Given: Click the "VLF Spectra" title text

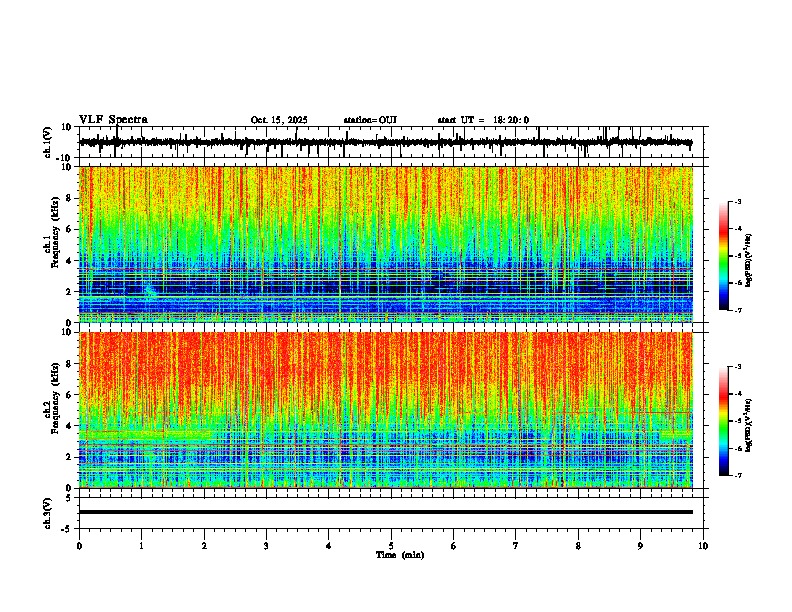Looking at the screenshot, I should point(113,120).
